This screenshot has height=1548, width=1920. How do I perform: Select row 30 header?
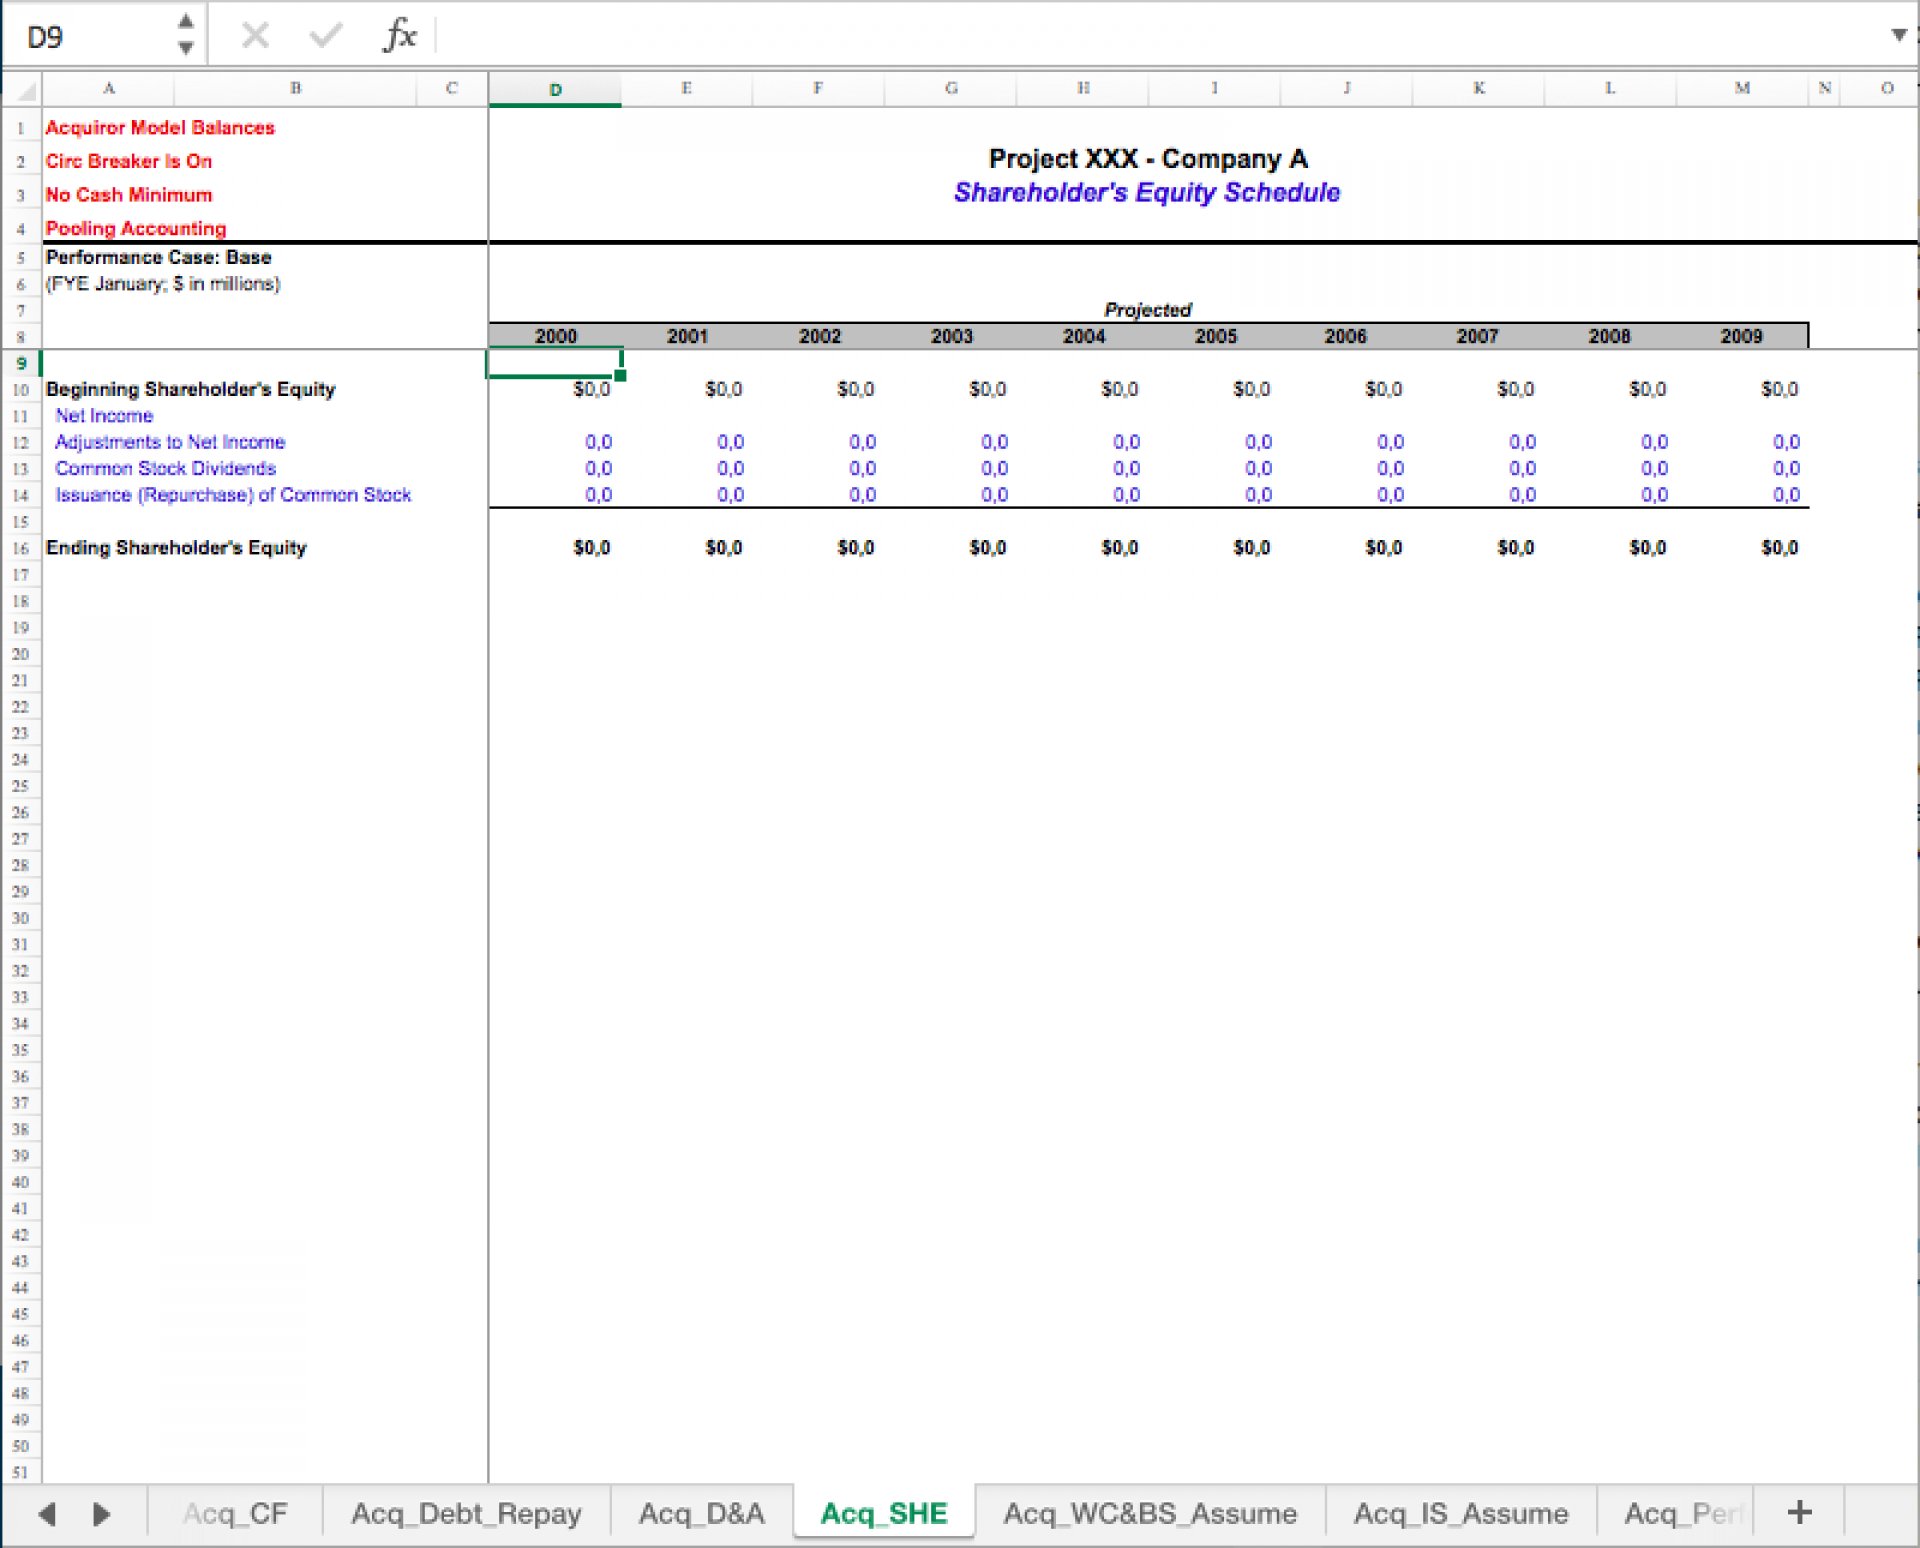[x=21, y=918]
